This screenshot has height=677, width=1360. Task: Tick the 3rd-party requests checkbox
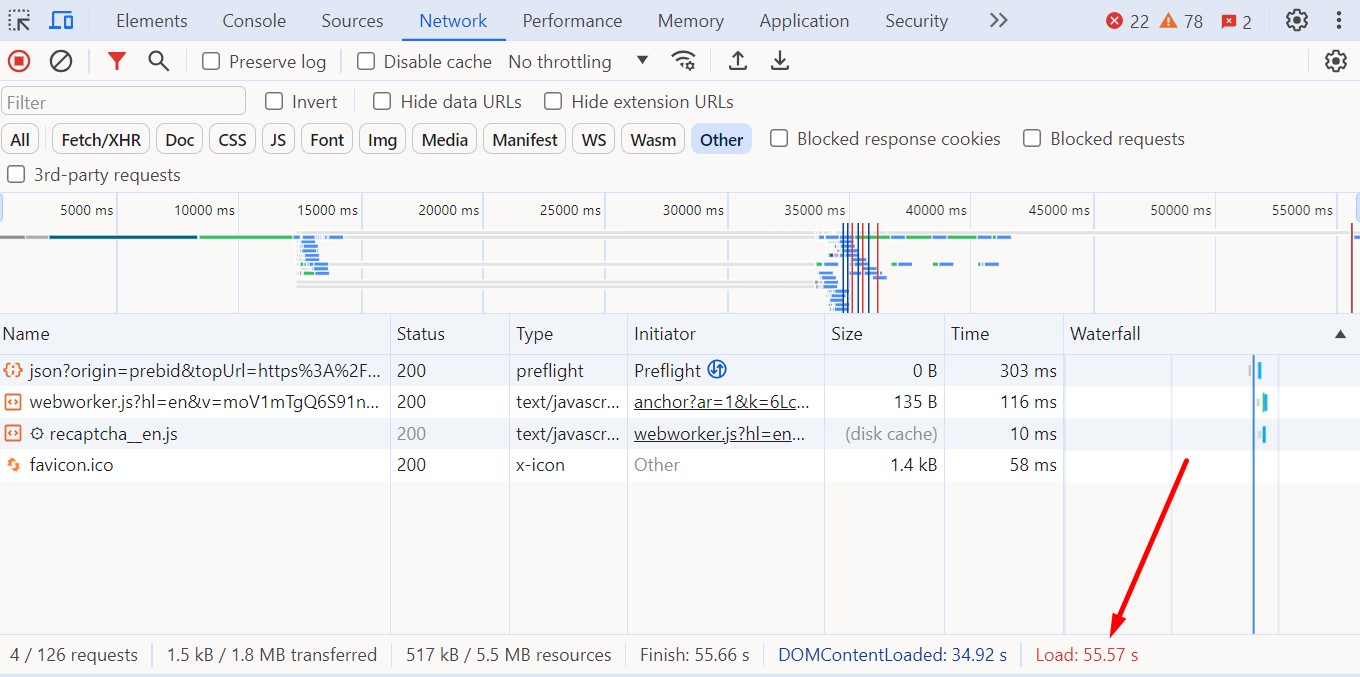(x=16, y=175)
